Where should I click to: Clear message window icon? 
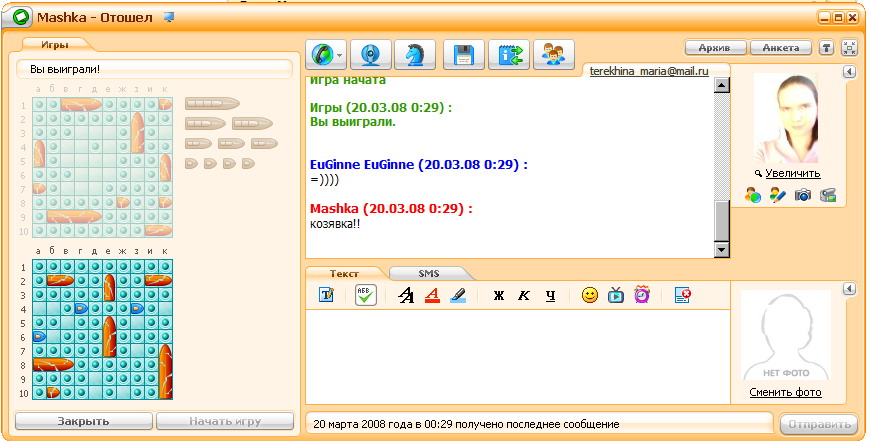point(682,295)
